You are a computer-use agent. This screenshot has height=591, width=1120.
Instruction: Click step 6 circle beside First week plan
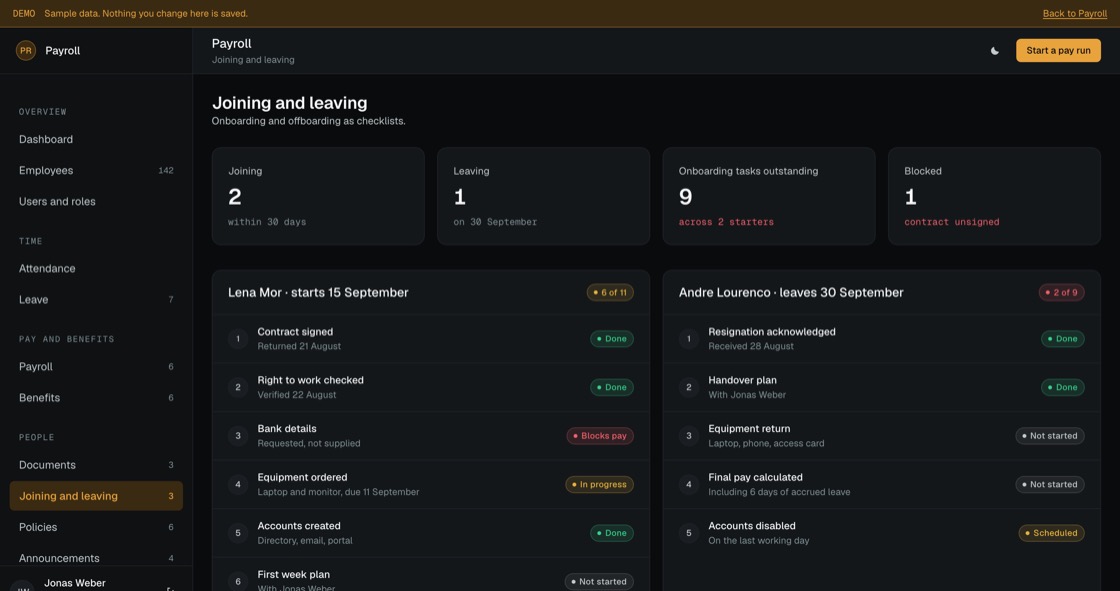[x=238, y=582]
